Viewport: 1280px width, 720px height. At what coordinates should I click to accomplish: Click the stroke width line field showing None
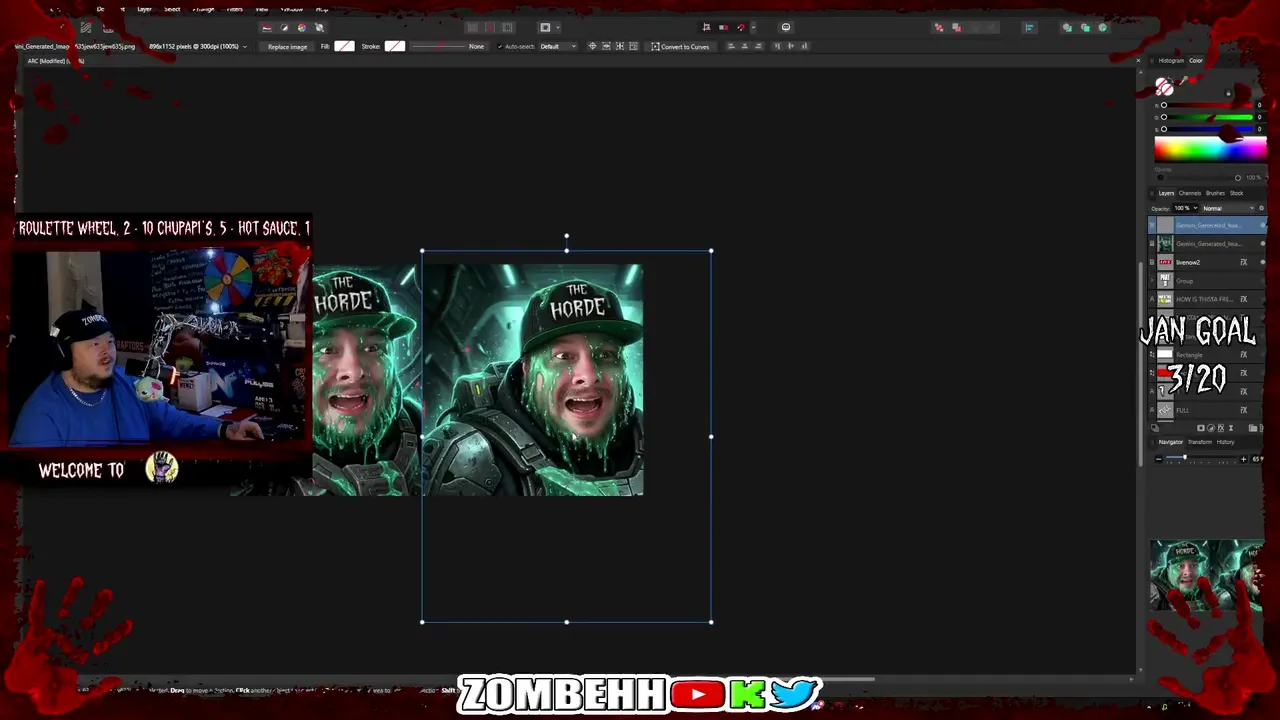click(x=448, y=46)
